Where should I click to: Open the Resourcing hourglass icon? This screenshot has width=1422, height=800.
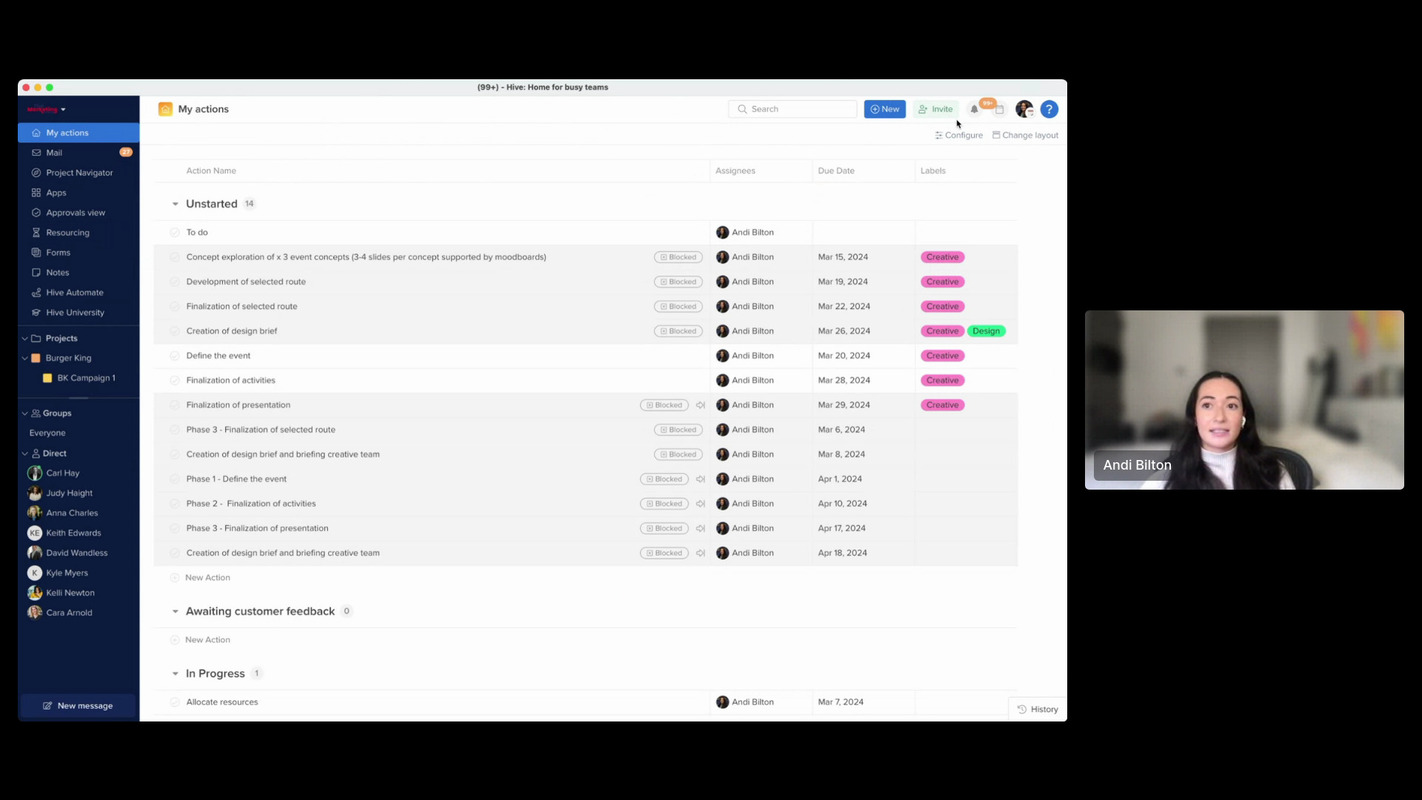[x=37, y=232]
